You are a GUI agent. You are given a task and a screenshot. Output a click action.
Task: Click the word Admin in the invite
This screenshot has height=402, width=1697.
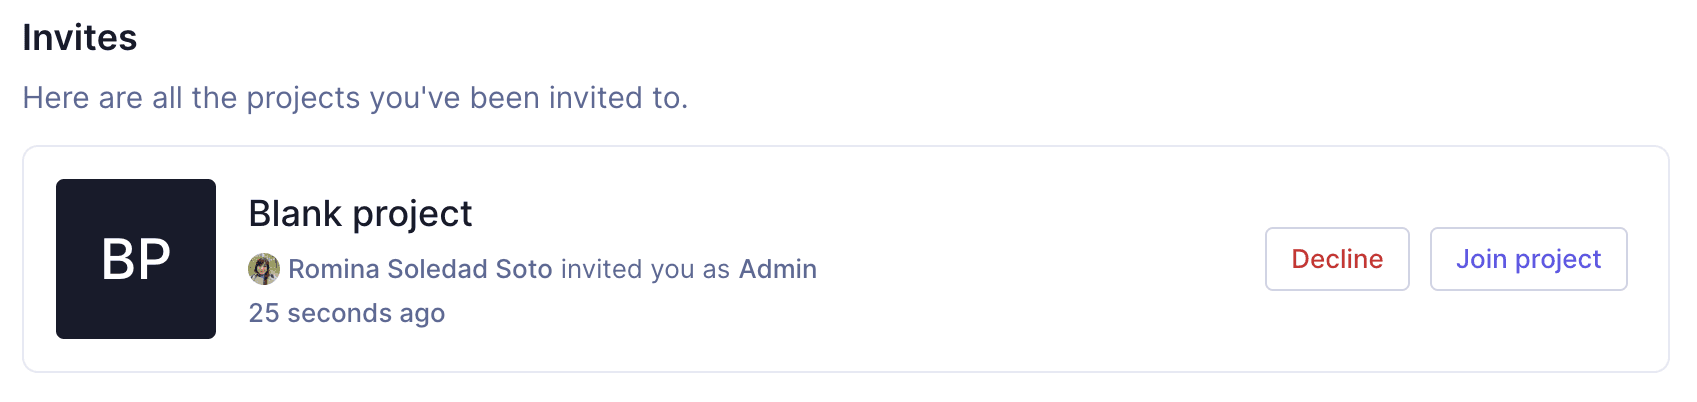tap(777, 269)
